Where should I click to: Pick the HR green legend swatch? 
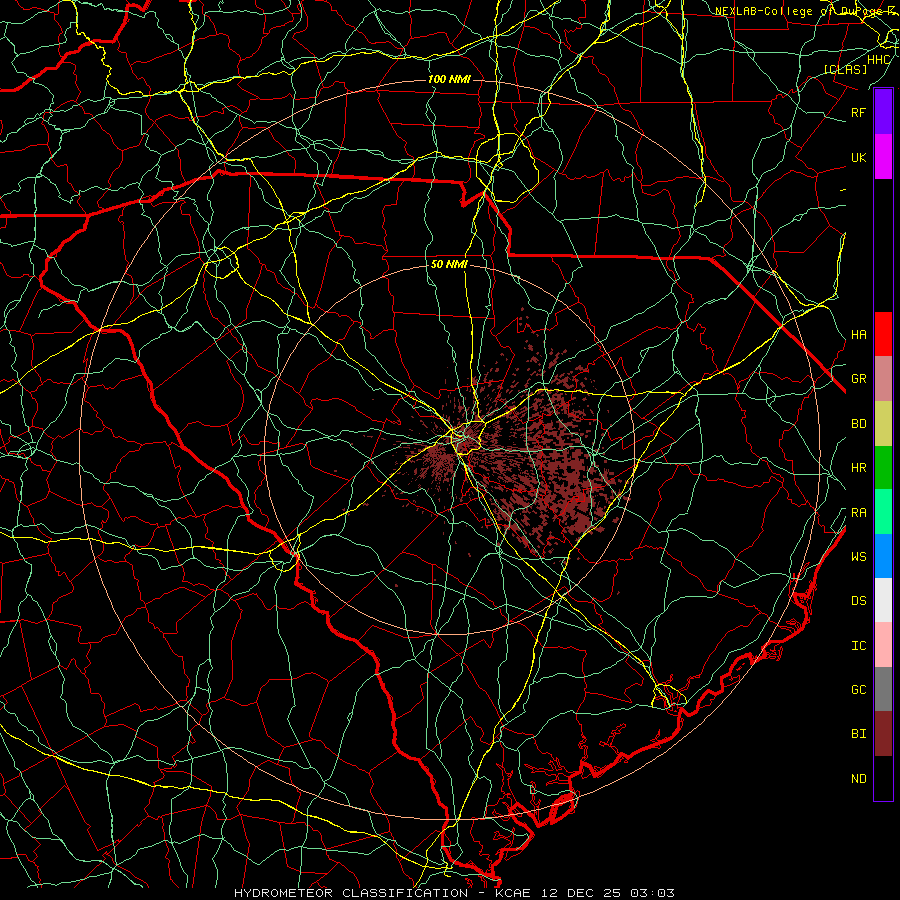(883, 468)
